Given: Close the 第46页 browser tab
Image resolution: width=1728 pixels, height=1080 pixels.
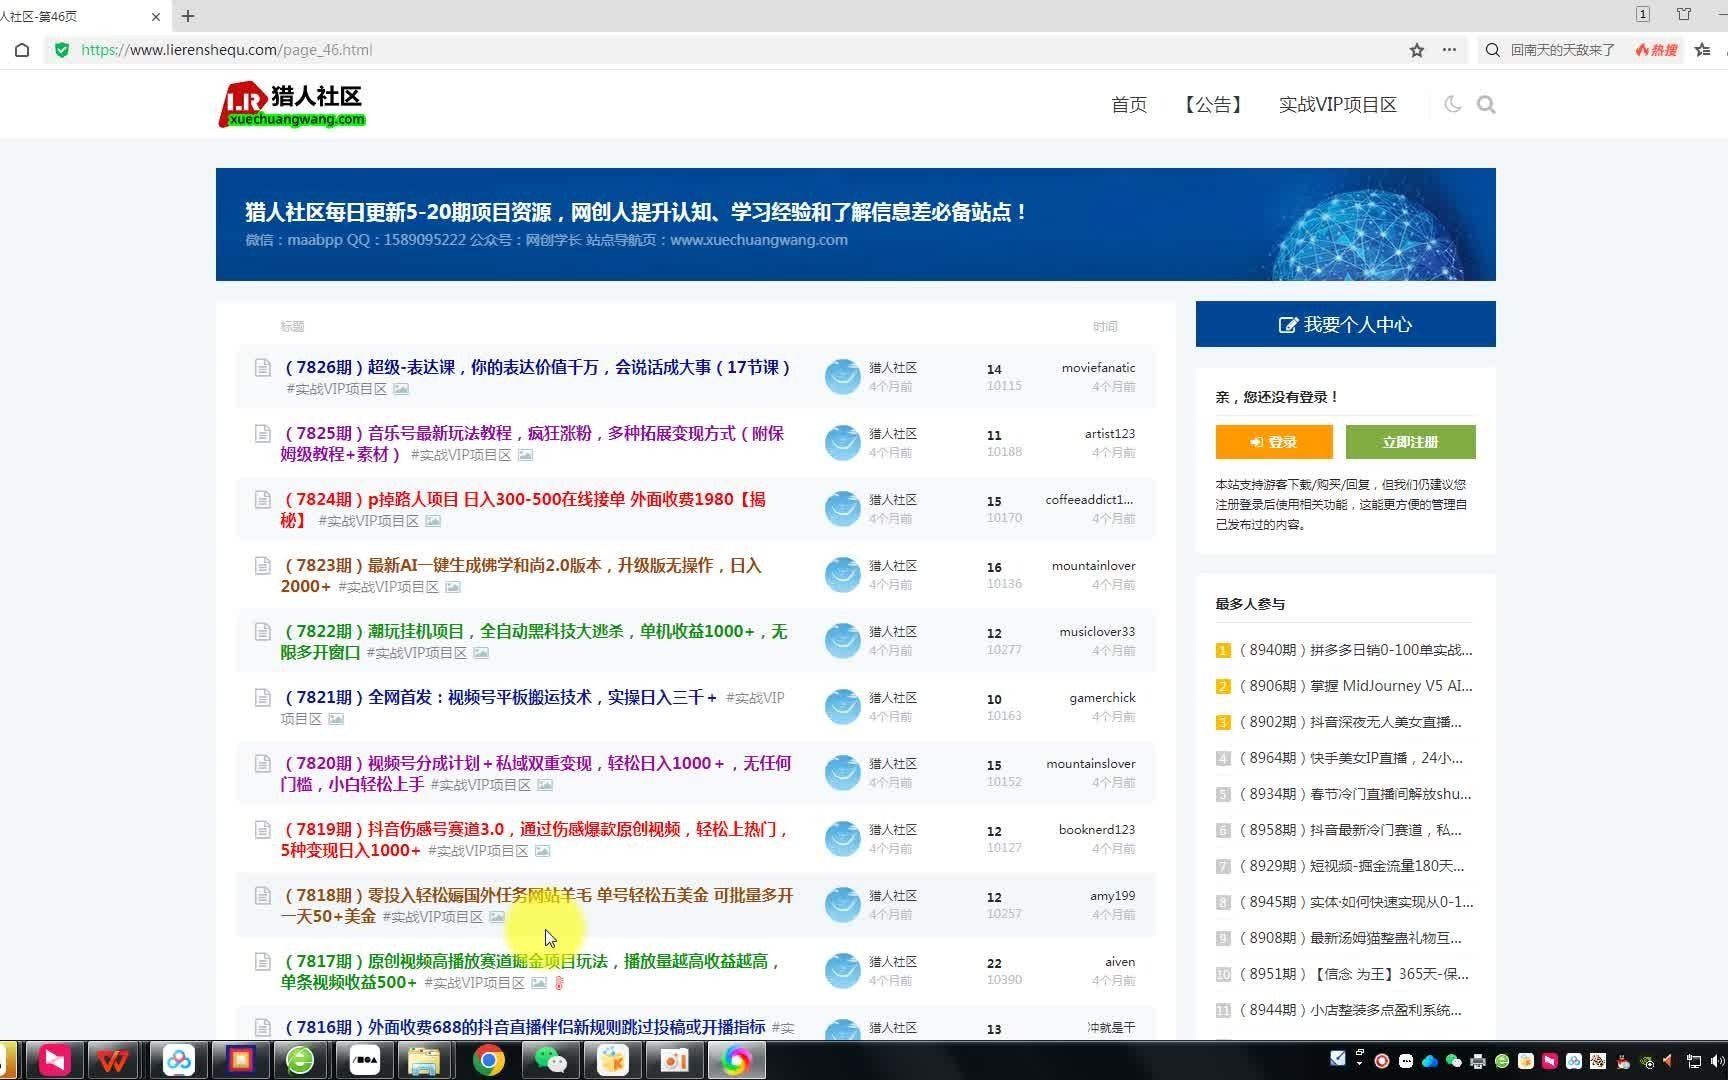Looking at the screenshot, I should tap(156, 16).
